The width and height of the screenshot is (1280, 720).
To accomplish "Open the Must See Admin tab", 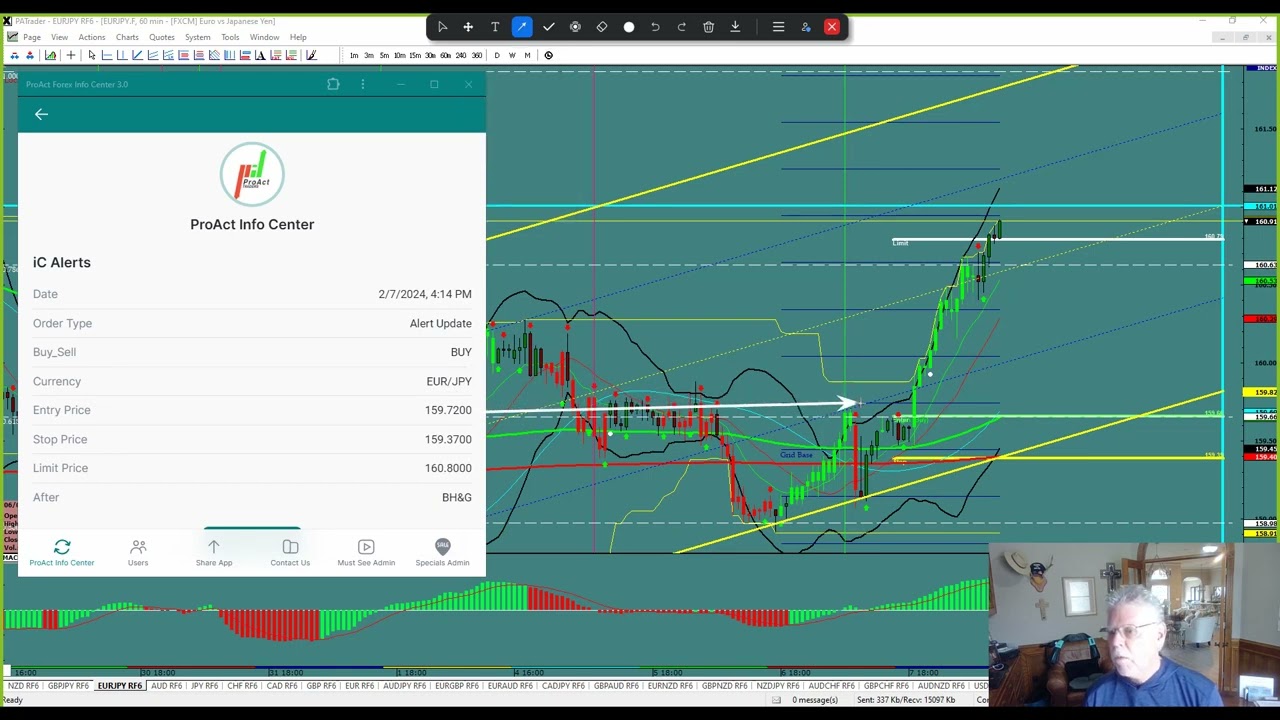I will pyautogui.click(x=366, y=552).
